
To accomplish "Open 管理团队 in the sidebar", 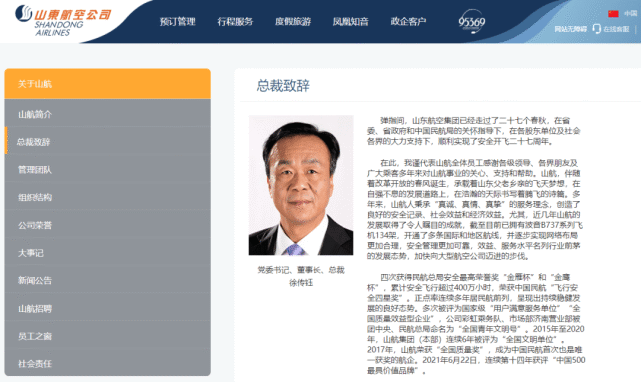I will tap(108, 170).
